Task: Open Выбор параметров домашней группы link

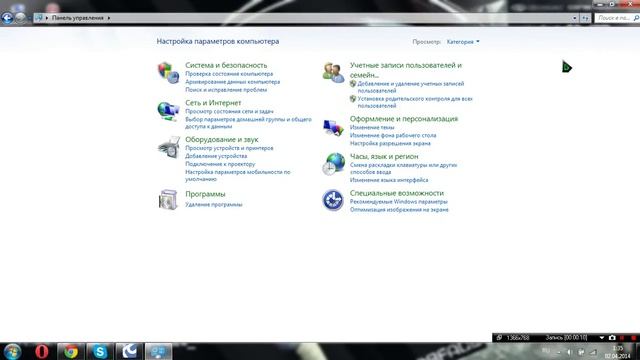Action: coord(248,123)
